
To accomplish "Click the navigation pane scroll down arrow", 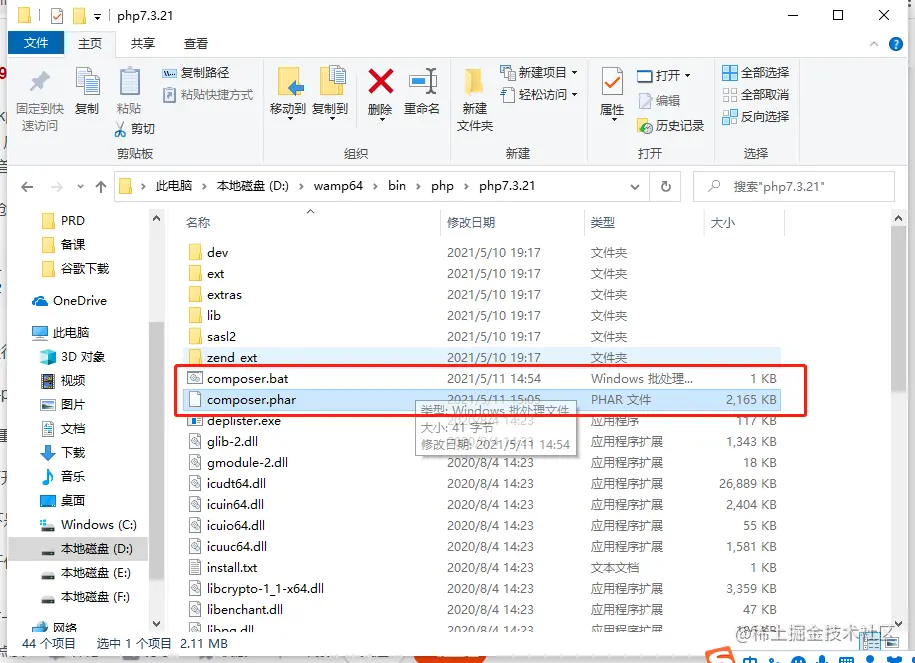I will click(156, 624).
